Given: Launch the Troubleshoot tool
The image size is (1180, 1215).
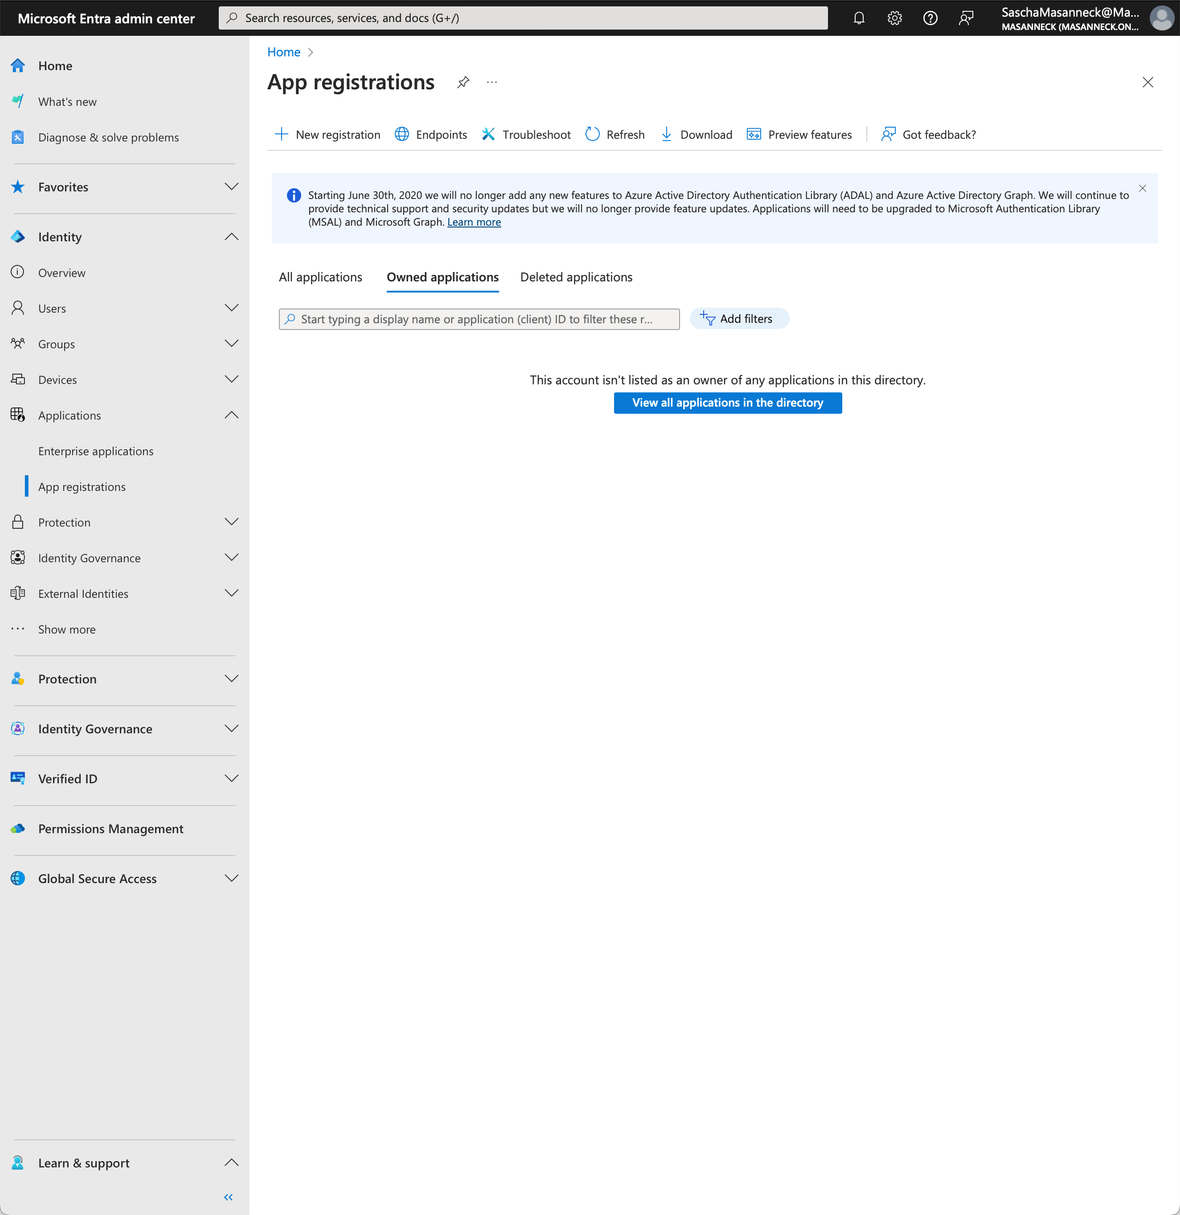Looking at the screenshot, I should point(525,134).
